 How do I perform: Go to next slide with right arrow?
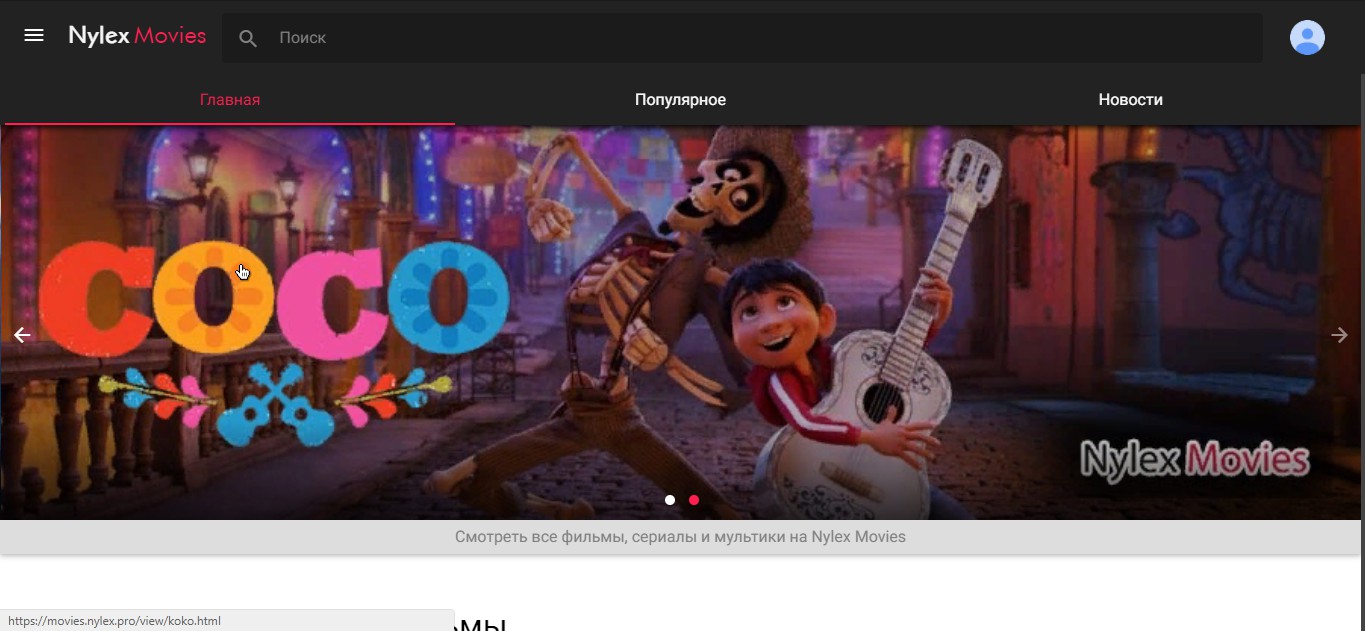[1340, 335]
